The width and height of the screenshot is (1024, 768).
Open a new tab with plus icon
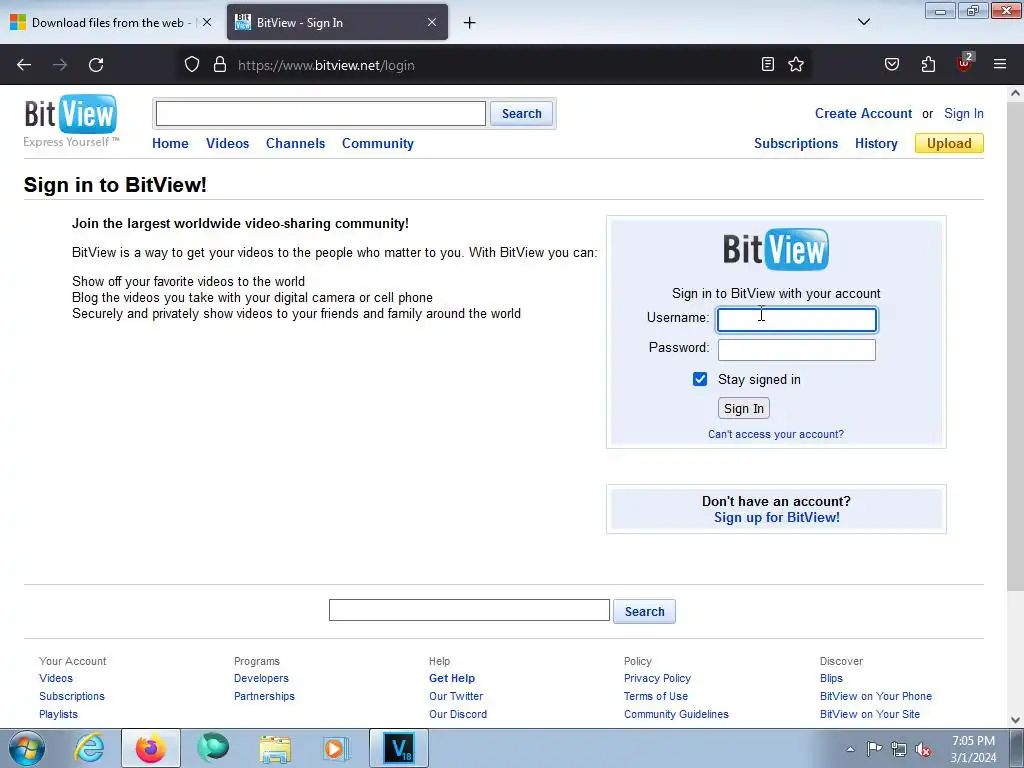coord(470,23)
